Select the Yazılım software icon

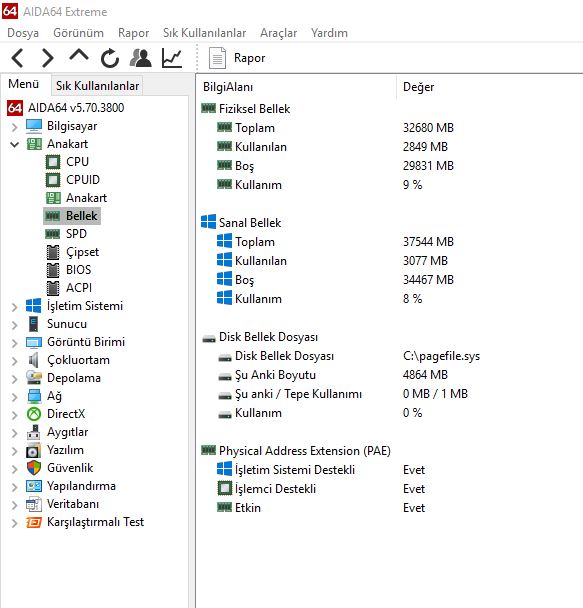34,451
